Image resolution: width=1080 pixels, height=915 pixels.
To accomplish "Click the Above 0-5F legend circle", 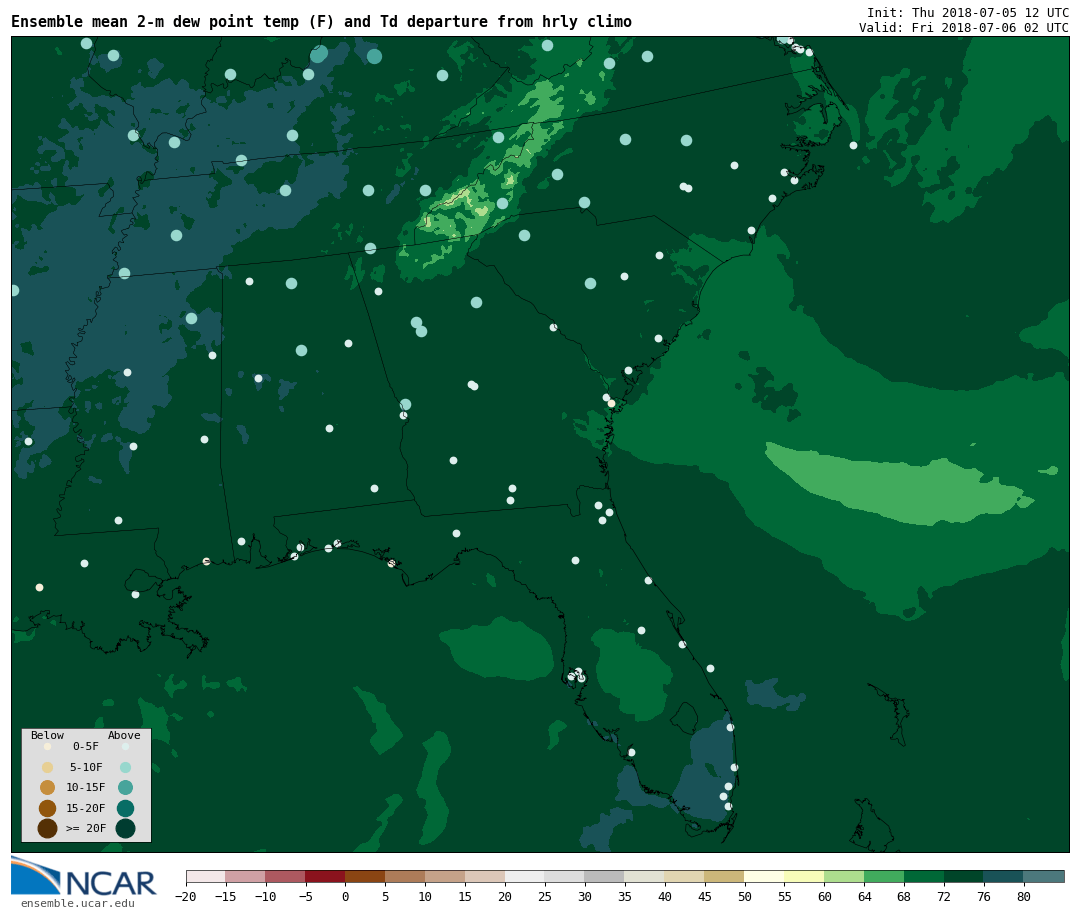I will [125, 746].
